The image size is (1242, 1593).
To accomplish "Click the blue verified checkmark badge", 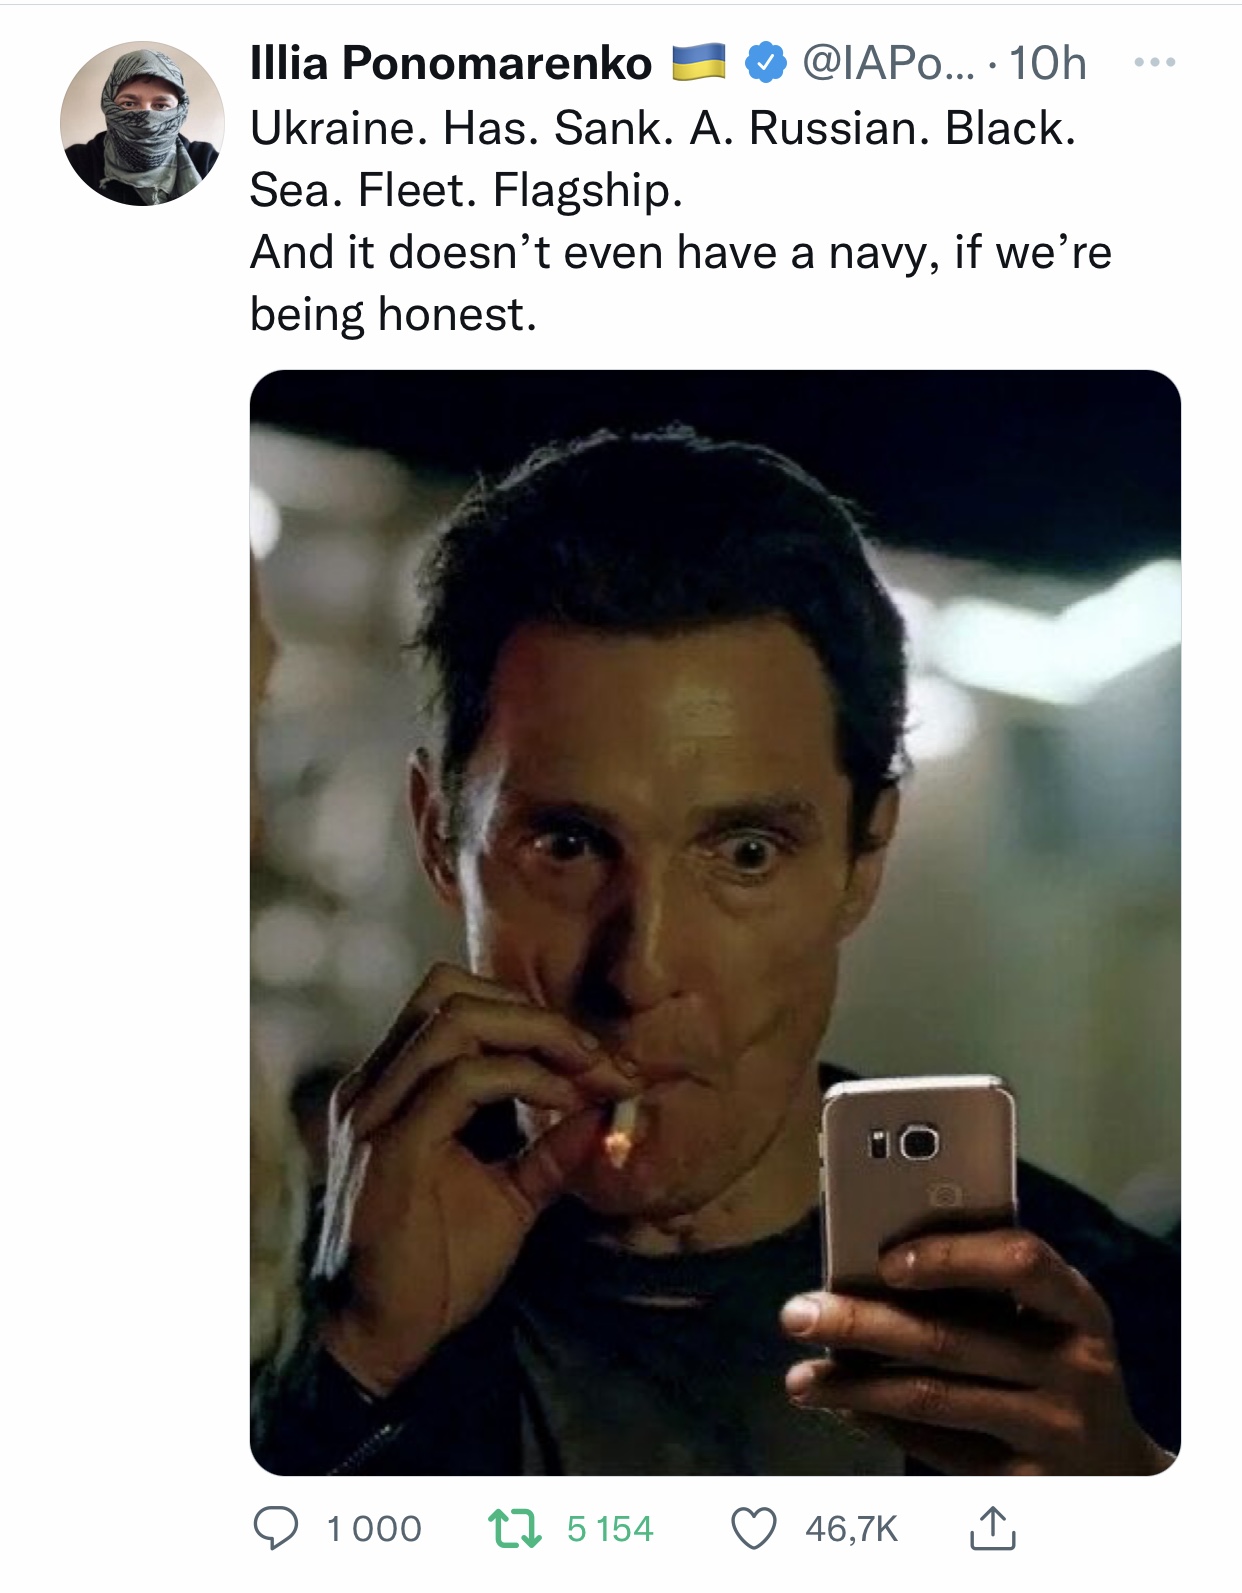I will point(766,63).
